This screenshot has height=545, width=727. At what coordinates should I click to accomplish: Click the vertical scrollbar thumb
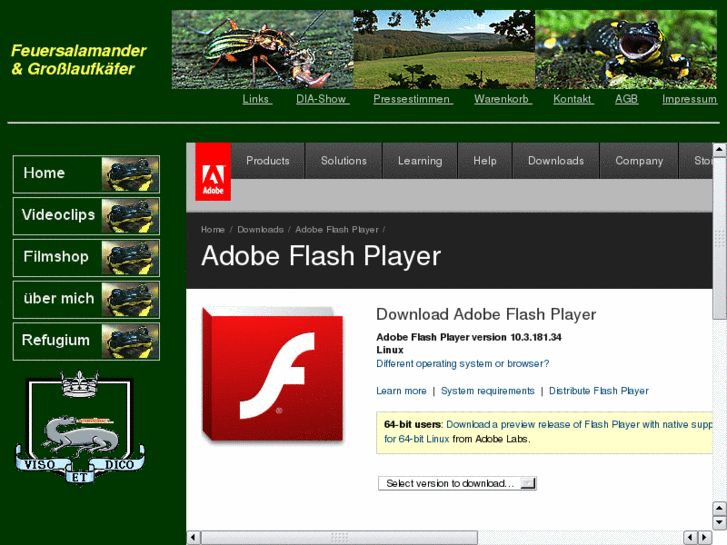(x=719, y=238)
